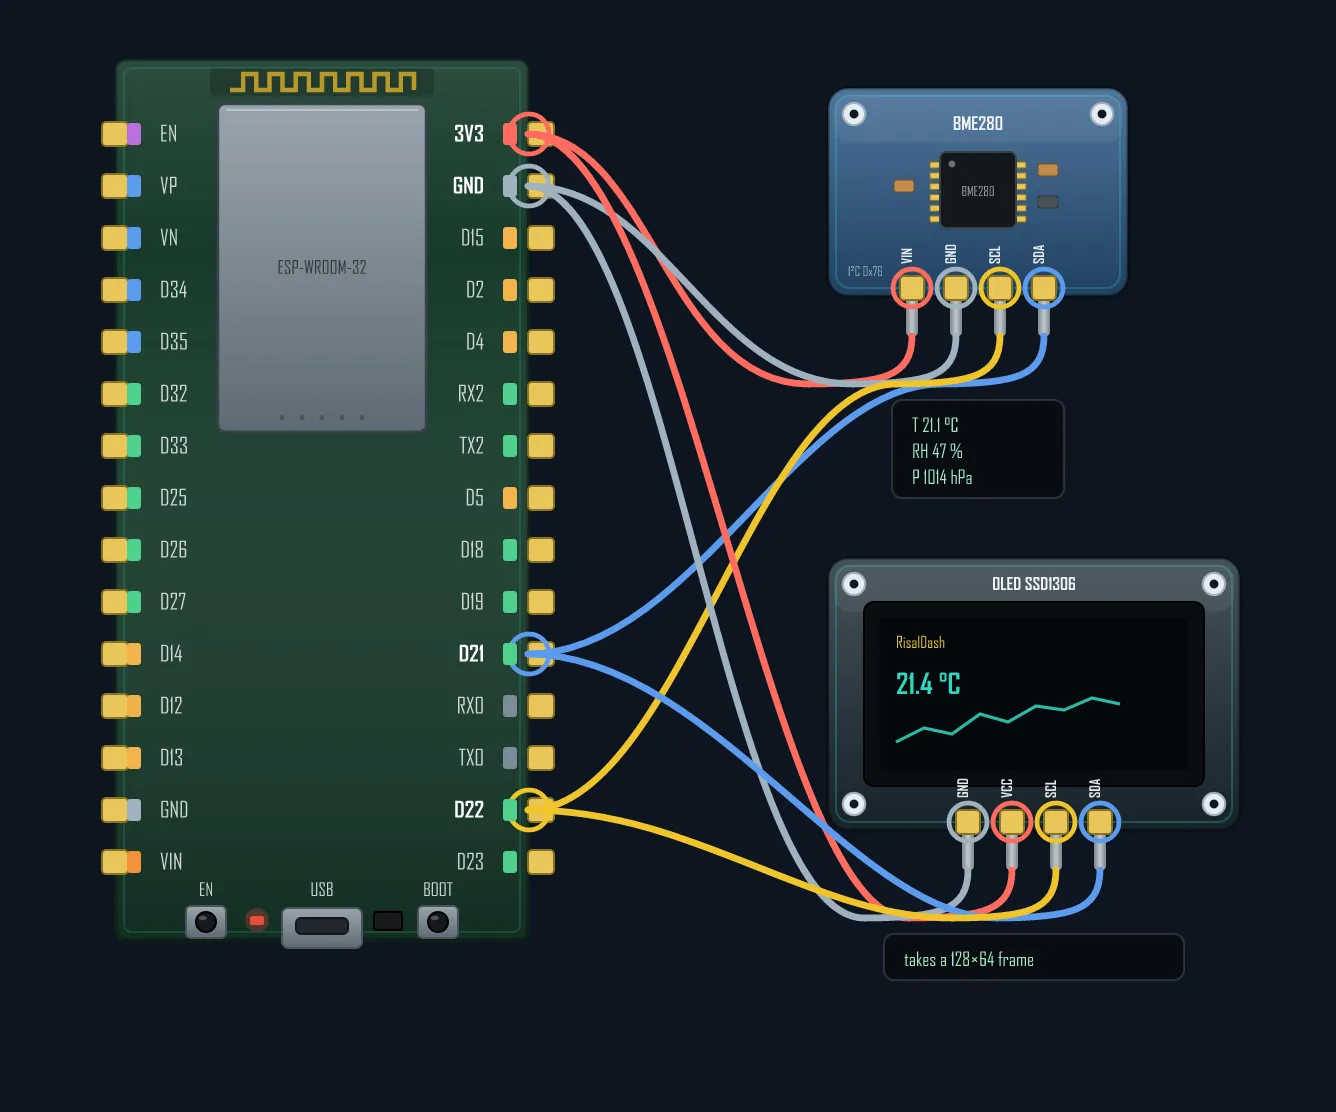Viewport: 1336px width, 1112px height.
Task: Click the unwired GND pin next to D13 row
Action: pyautogui.click(x=115, y=809)
